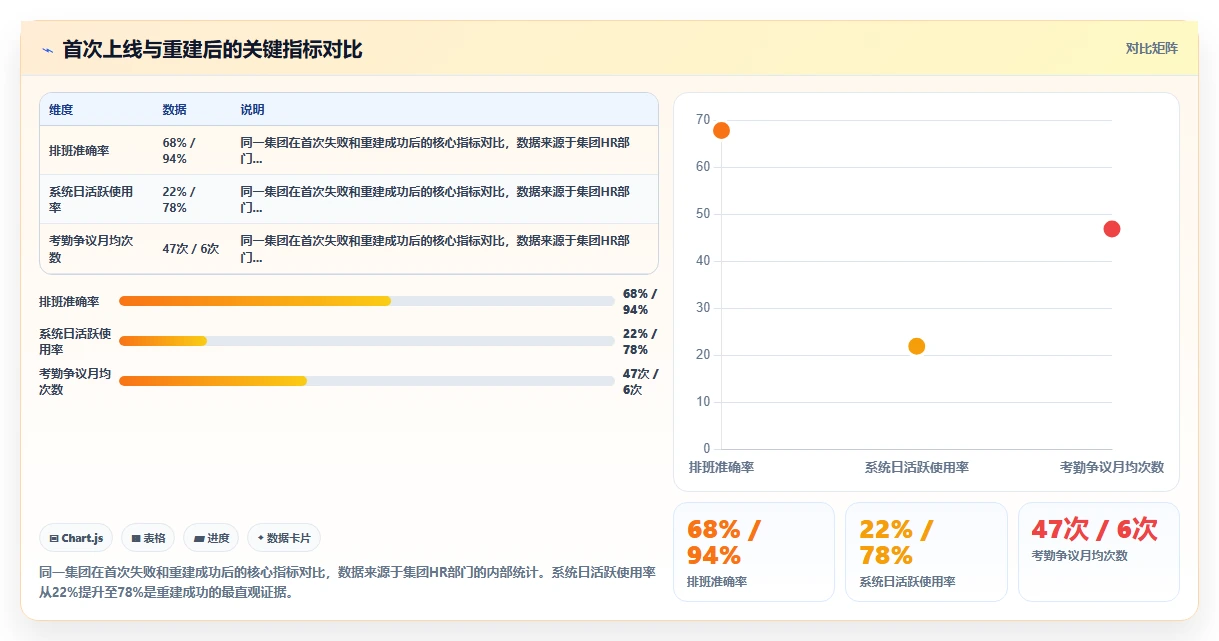The image size is (1219, 641).
Task: Click the 47次 / 6次 value beside the progress bar
Action: [x=640, y=381]
